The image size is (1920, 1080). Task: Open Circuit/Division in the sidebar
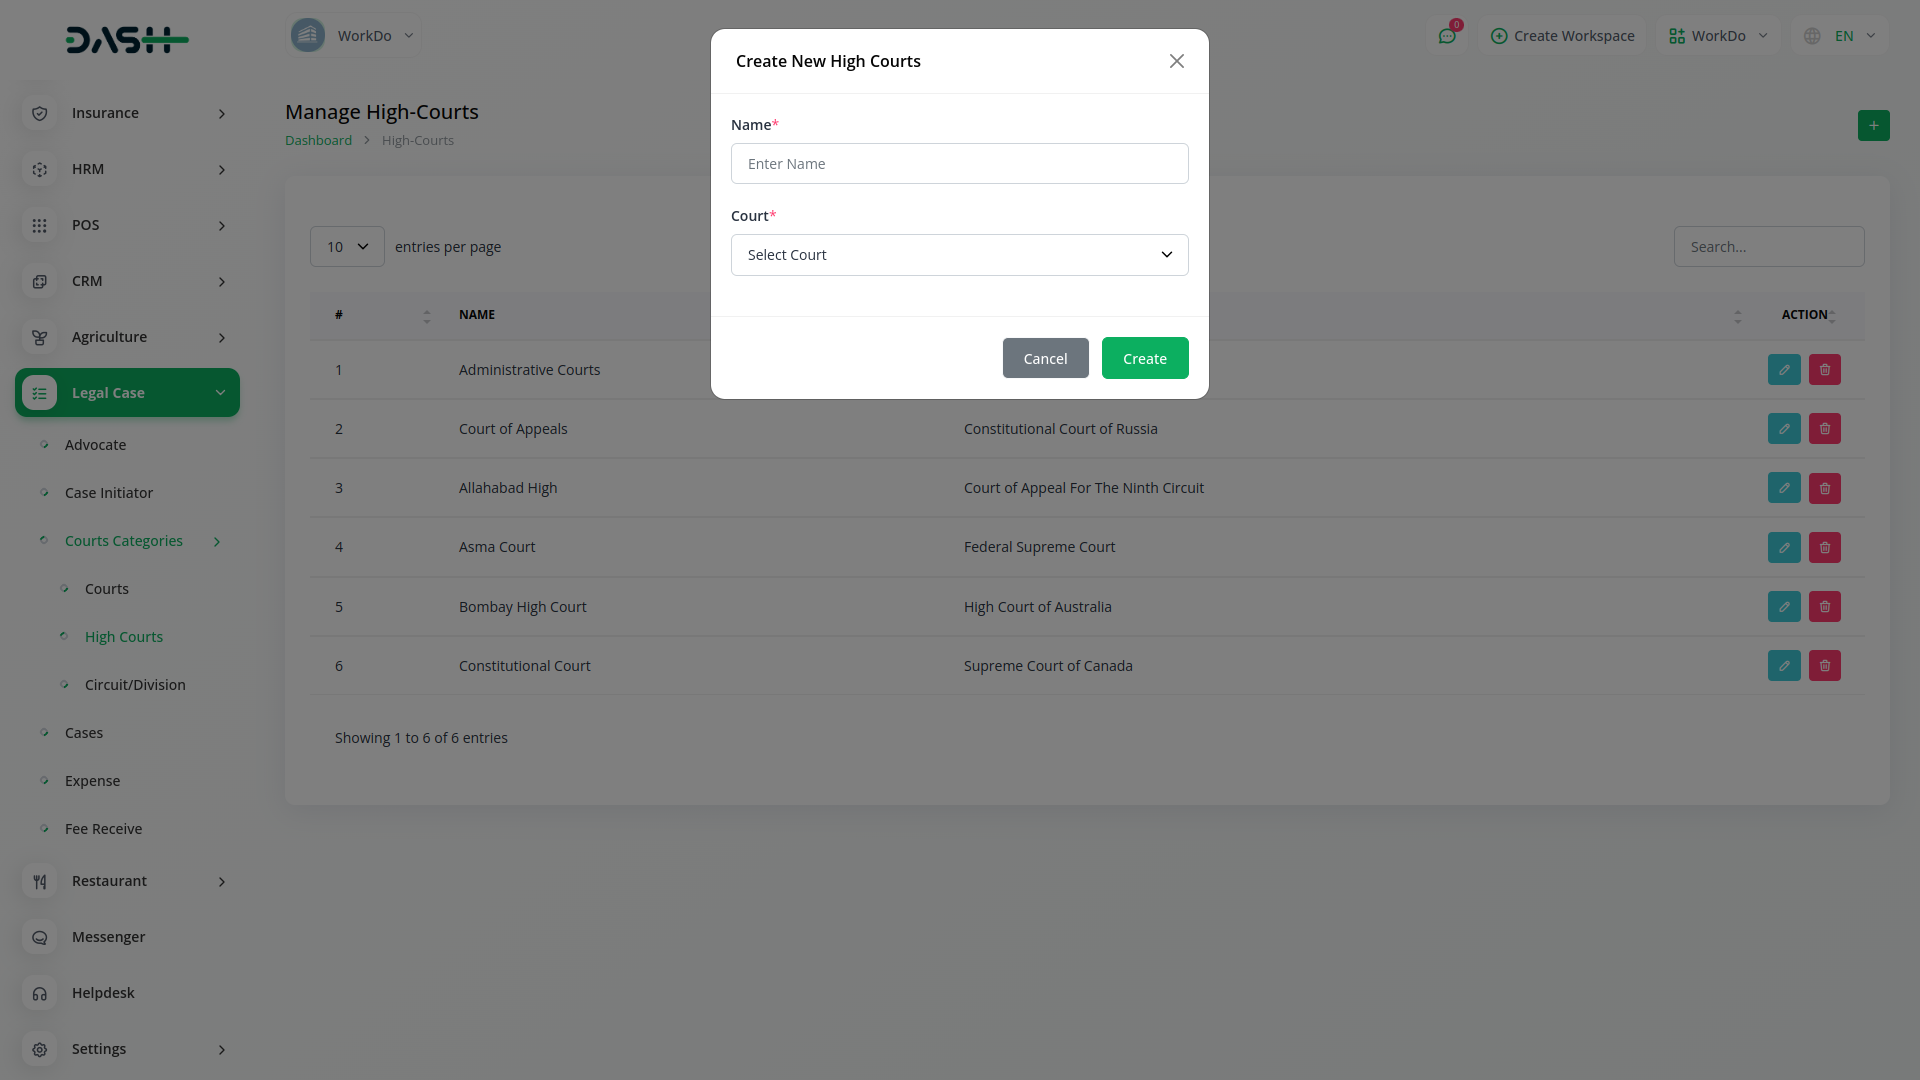pos(135,685)
